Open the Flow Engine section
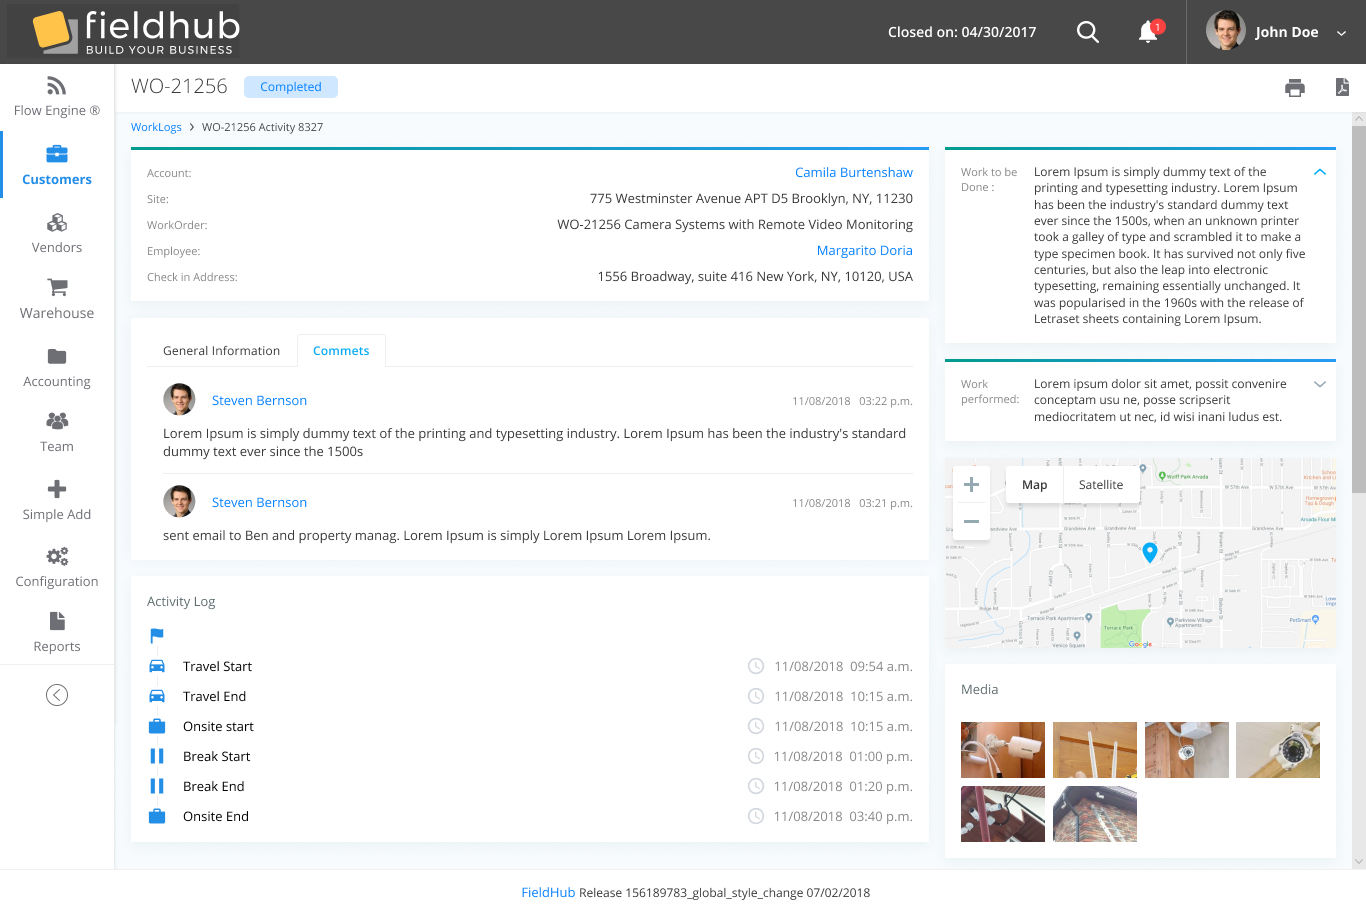The height and width of the screenshot is (913, 1366). [x=56, y=97]
